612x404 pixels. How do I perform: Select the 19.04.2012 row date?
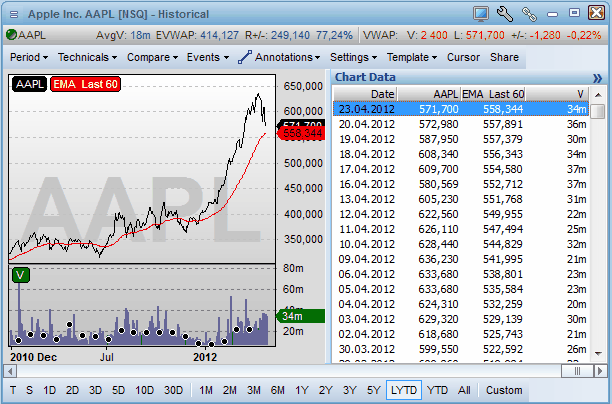367,139
